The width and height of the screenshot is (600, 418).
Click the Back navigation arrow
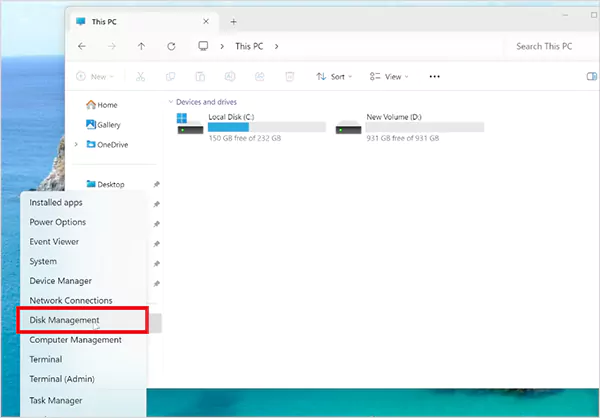tap(82, 46)
